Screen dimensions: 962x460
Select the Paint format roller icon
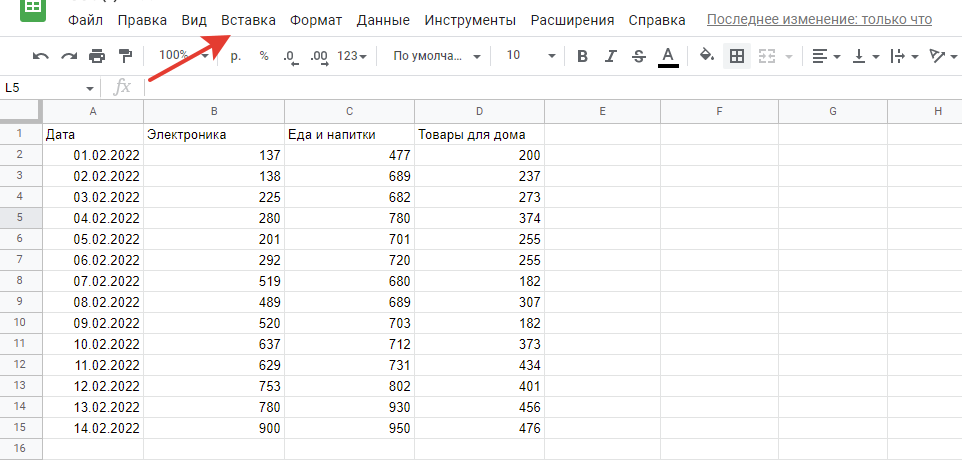125,56
